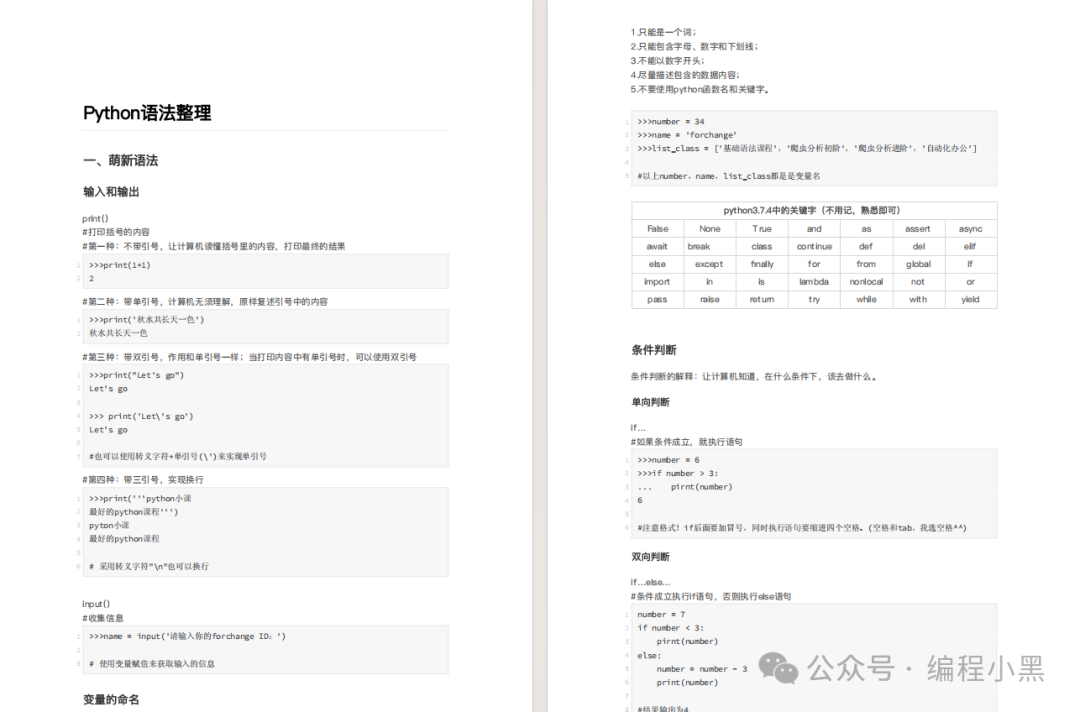Select the "try" table cell

[814, 300]
